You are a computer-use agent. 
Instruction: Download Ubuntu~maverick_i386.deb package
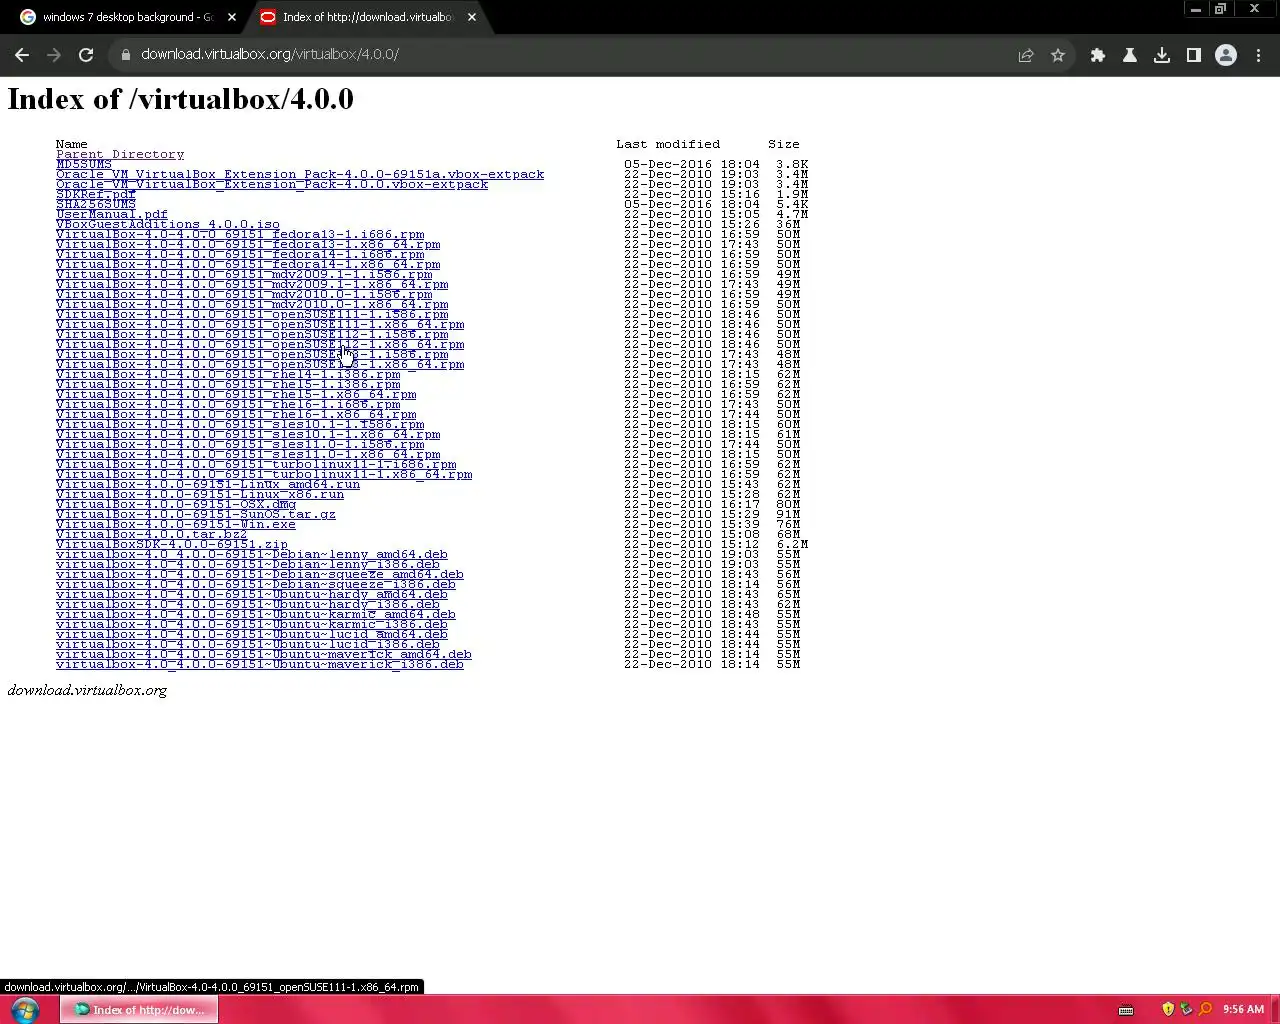(x=260, y=664)
